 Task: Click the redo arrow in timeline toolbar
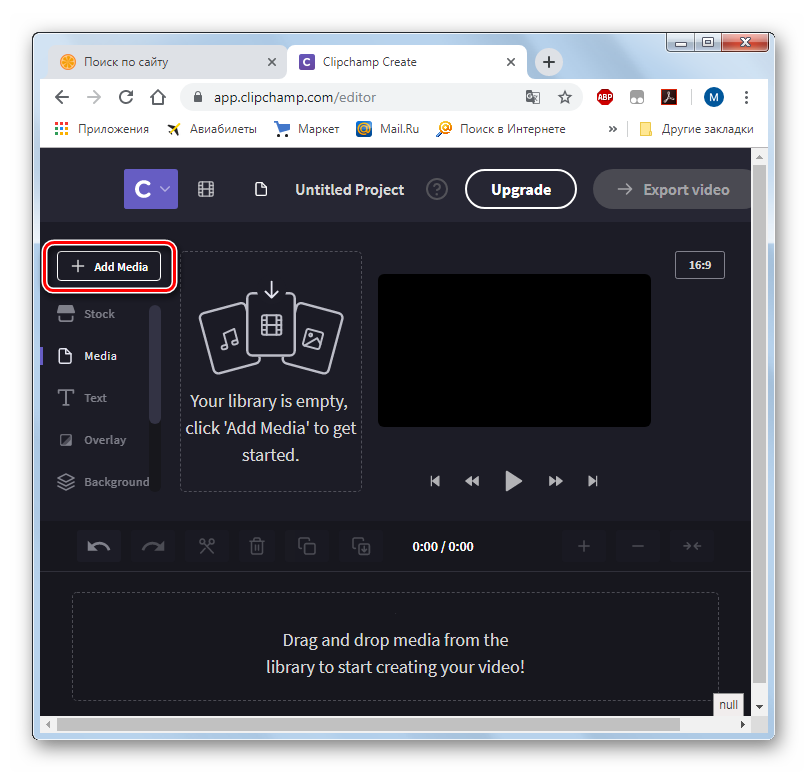153,546
